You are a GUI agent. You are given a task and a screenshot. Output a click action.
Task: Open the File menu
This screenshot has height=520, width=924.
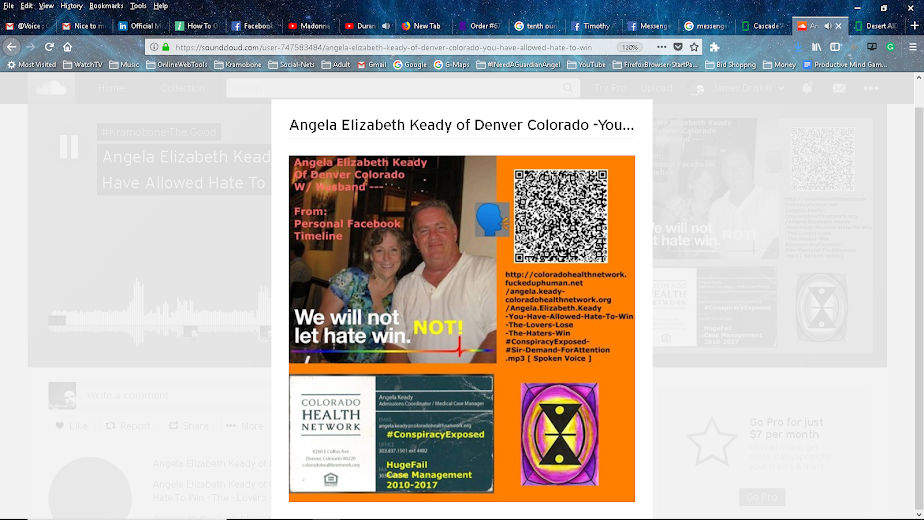[8, 6]
